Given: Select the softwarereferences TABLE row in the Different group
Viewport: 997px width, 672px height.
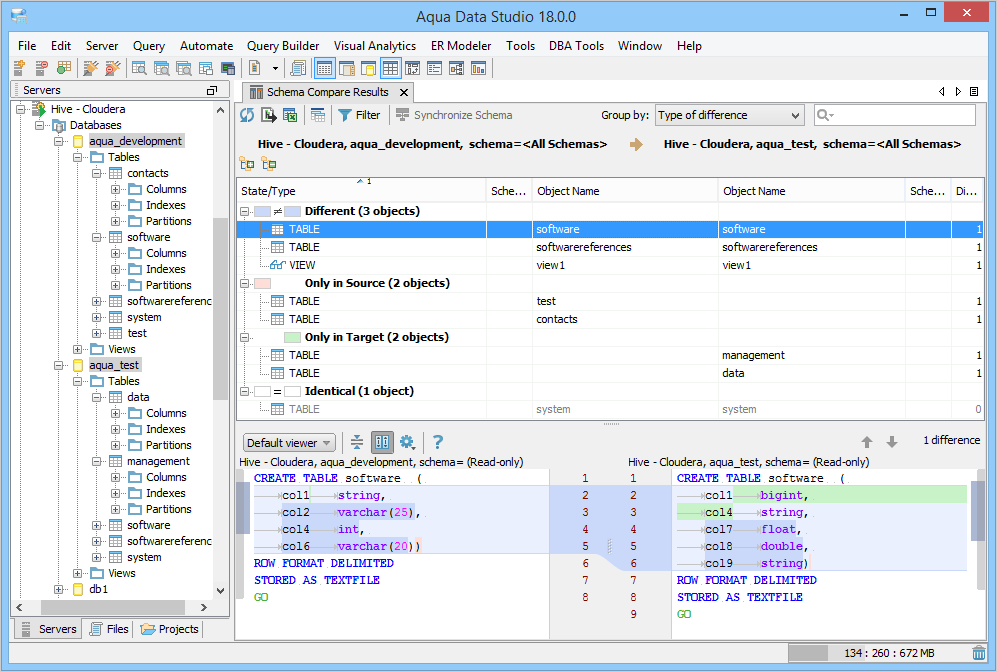Looking at the screenshot, I should pyautogui.click(x=610, y=247).
